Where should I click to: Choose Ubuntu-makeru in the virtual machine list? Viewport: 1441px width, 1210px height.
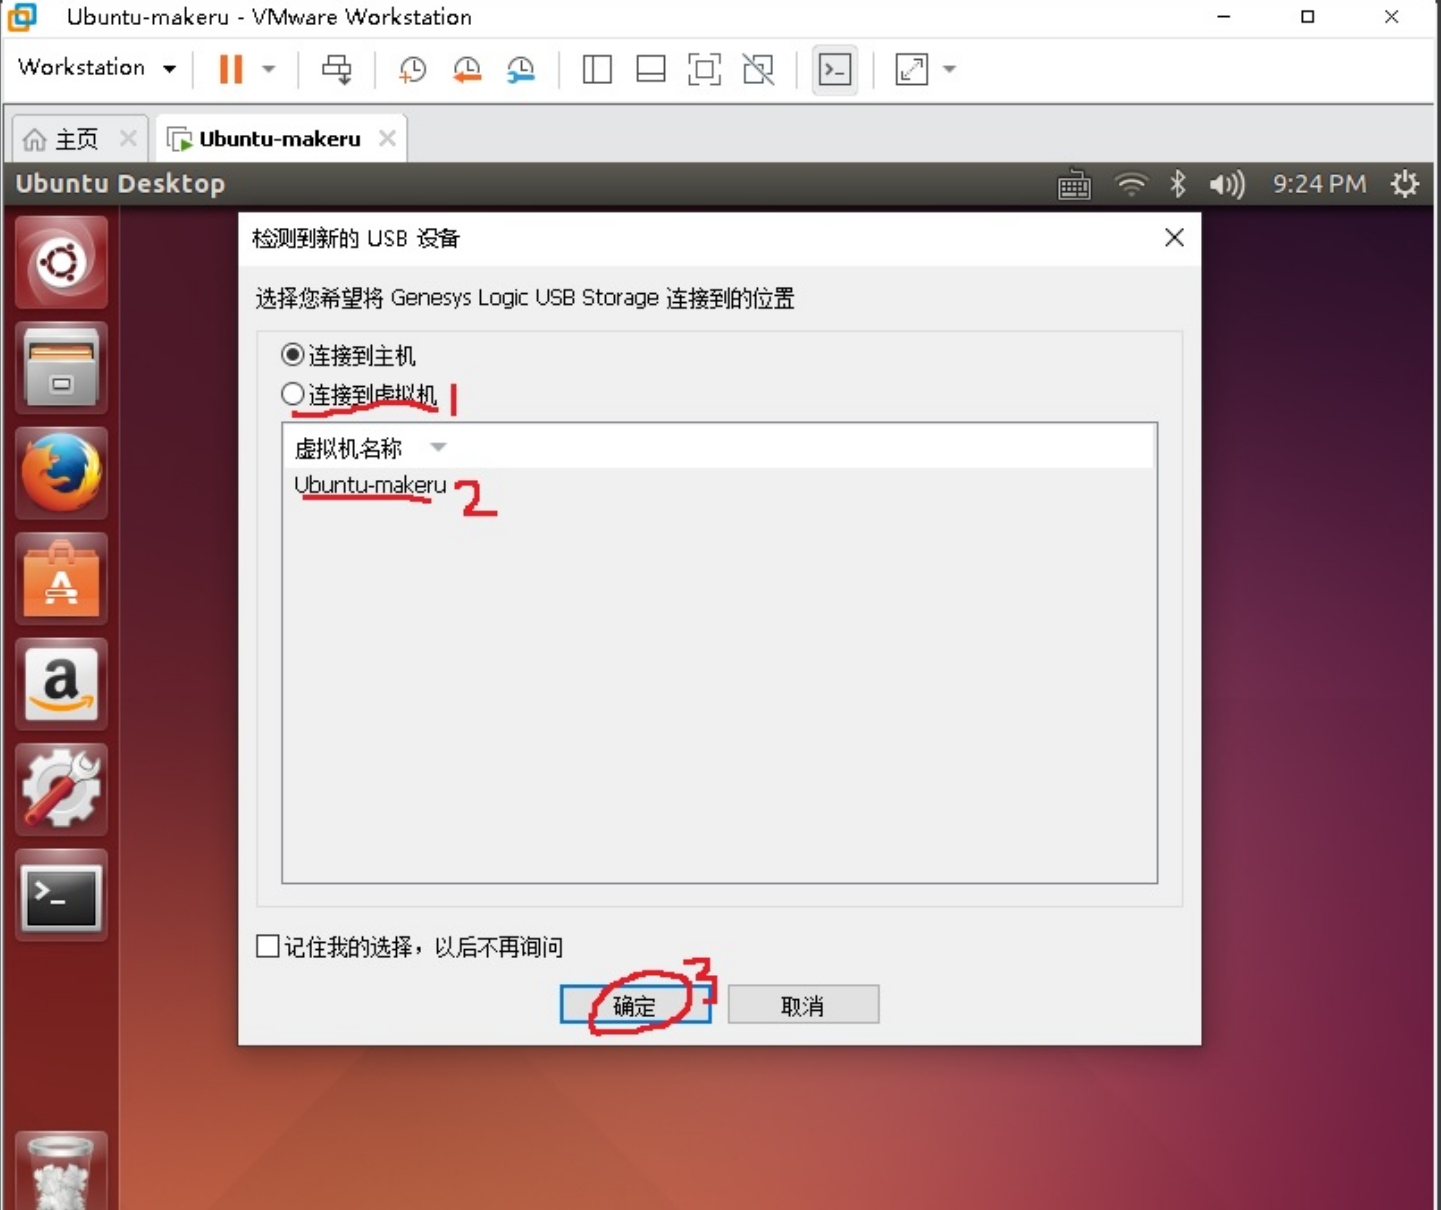tap(370, 485)
